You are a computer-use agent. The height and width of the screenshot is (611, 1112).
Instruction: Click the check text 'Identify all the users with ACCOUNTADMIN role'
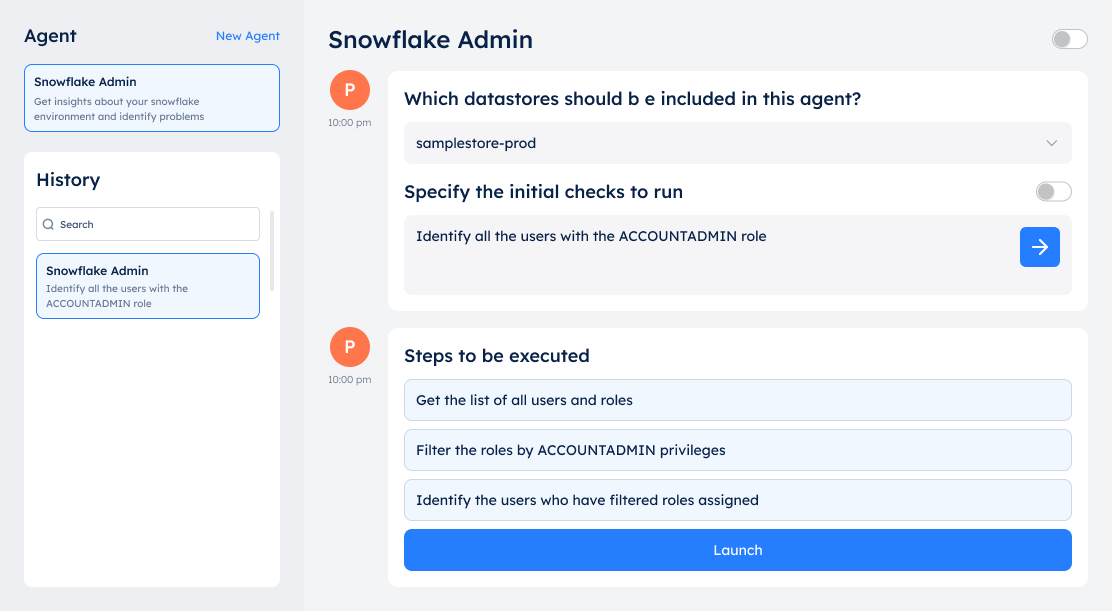tap(590, 236)
